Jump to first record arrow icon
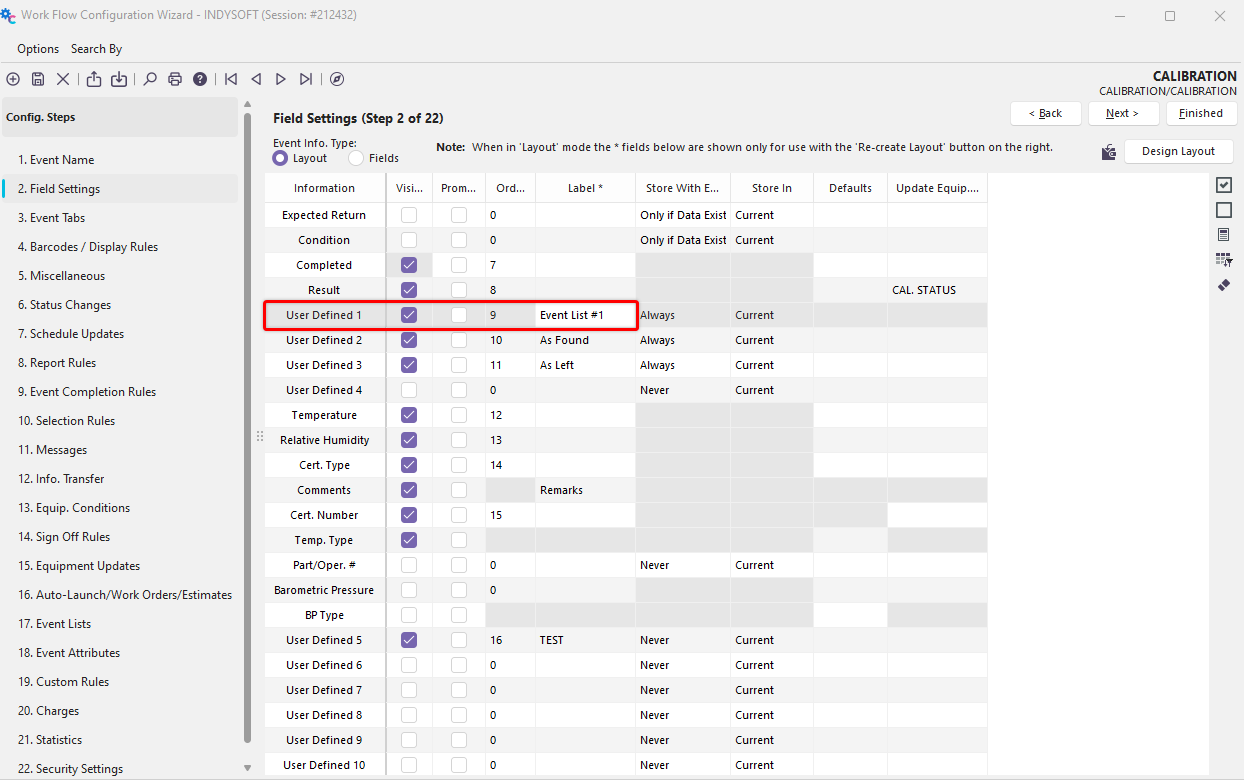Screen dimensions: 1244x780 pos(231,79)
